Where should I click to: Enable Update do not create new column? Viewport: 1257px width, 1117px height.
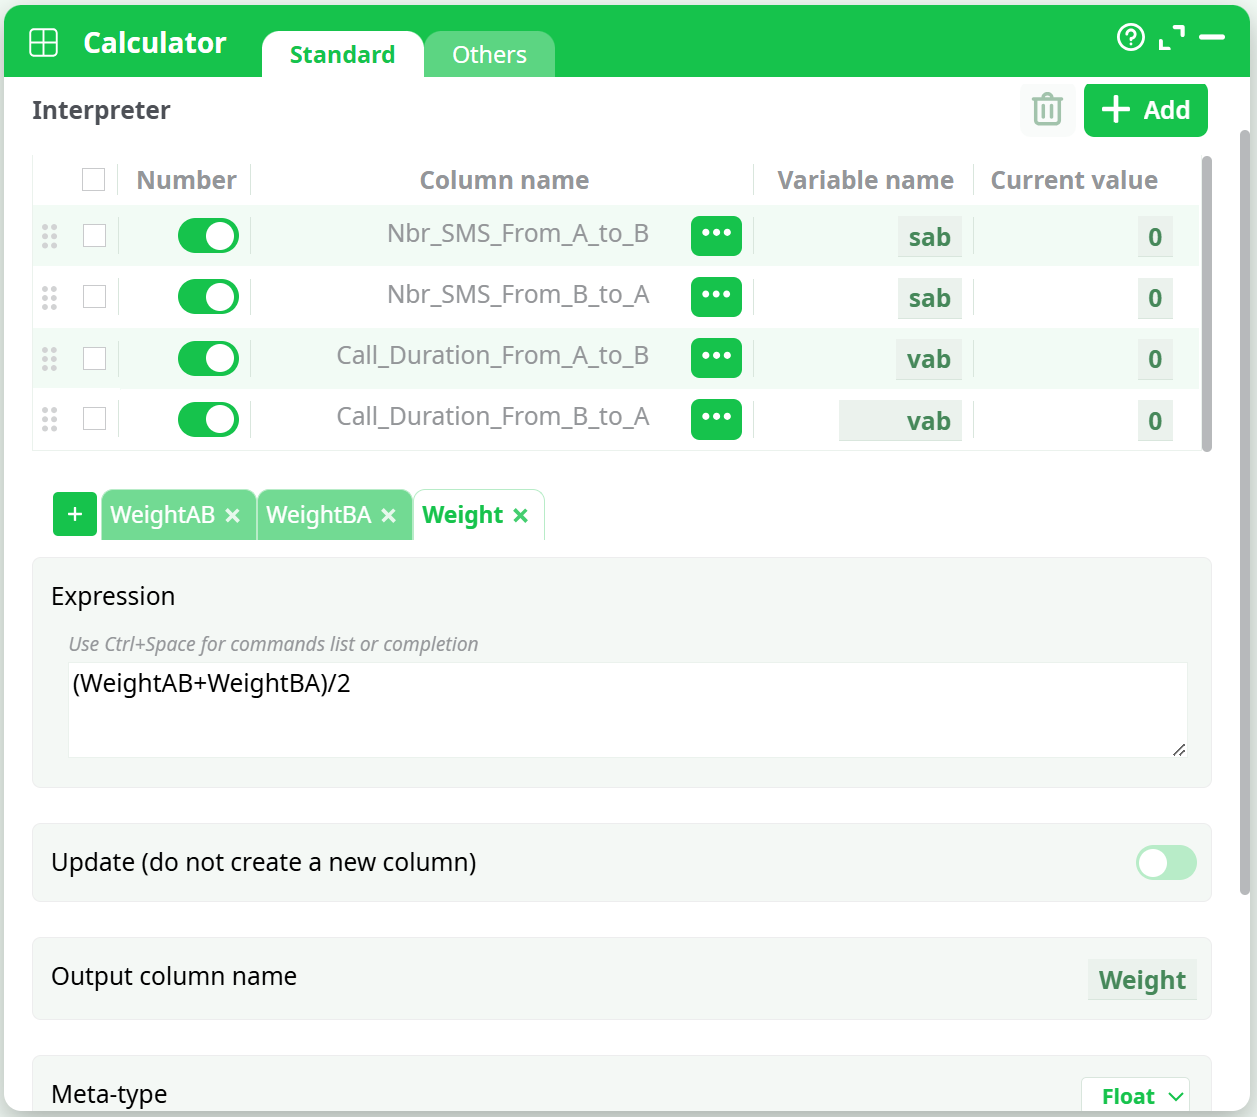[1165, 863]
